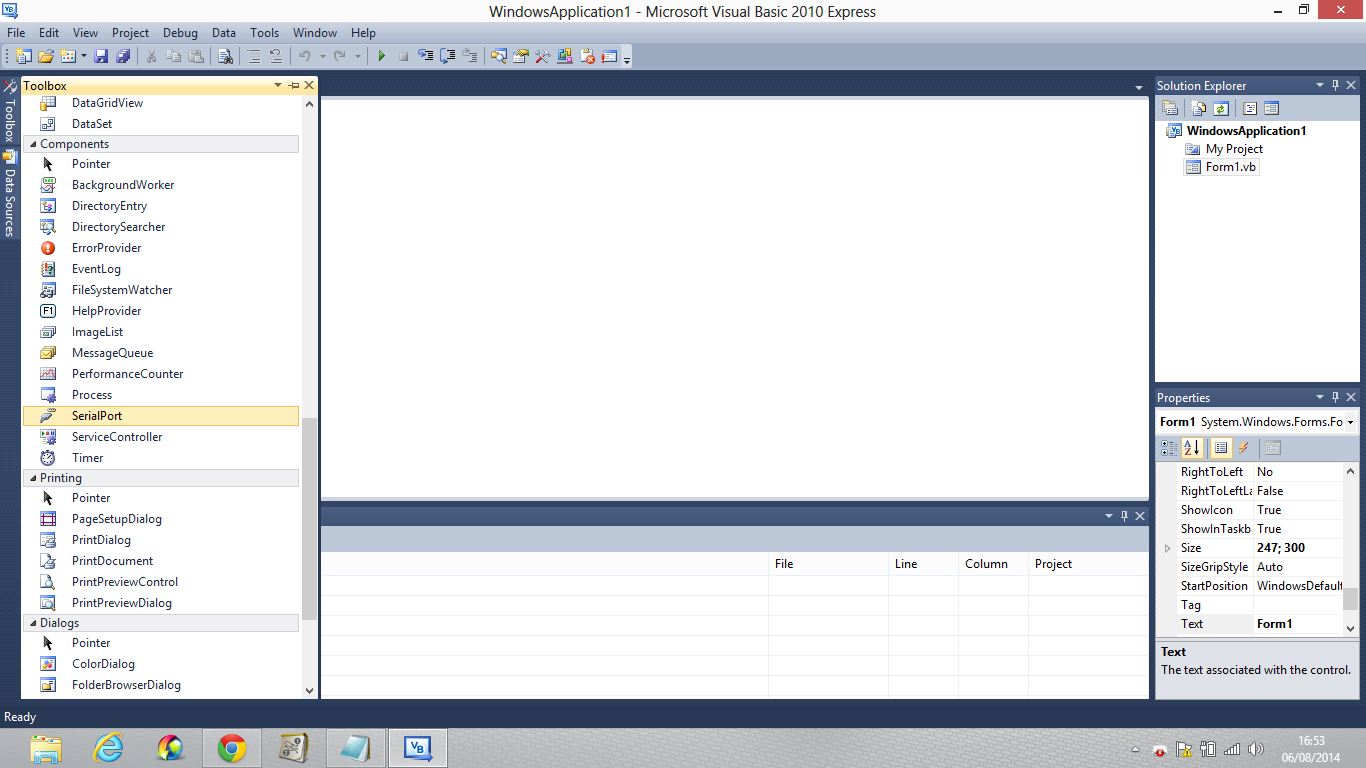The width and height of the screenshot is (1366, 768).
Task: Open the Toolbox window position dropdown arrow
Action: 278,86
